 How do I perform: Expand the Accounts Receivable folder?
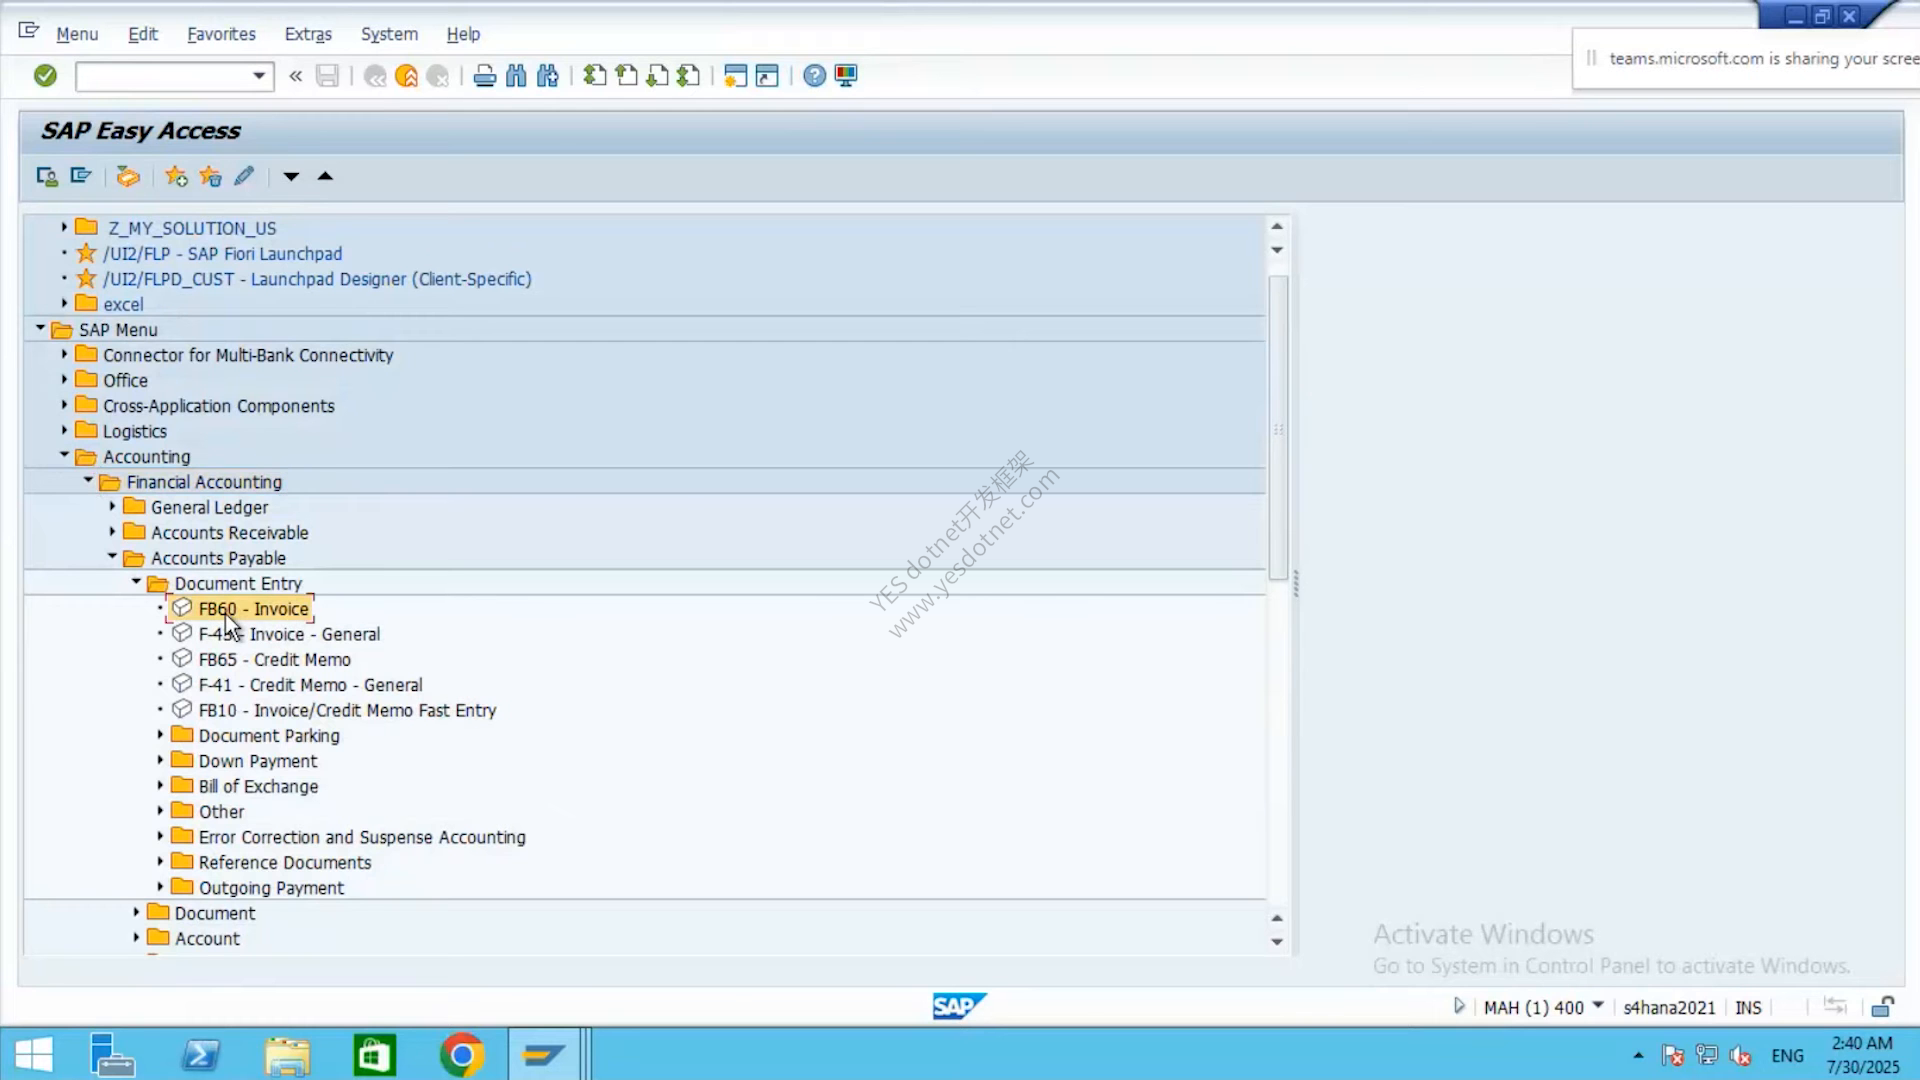point(112,531)
